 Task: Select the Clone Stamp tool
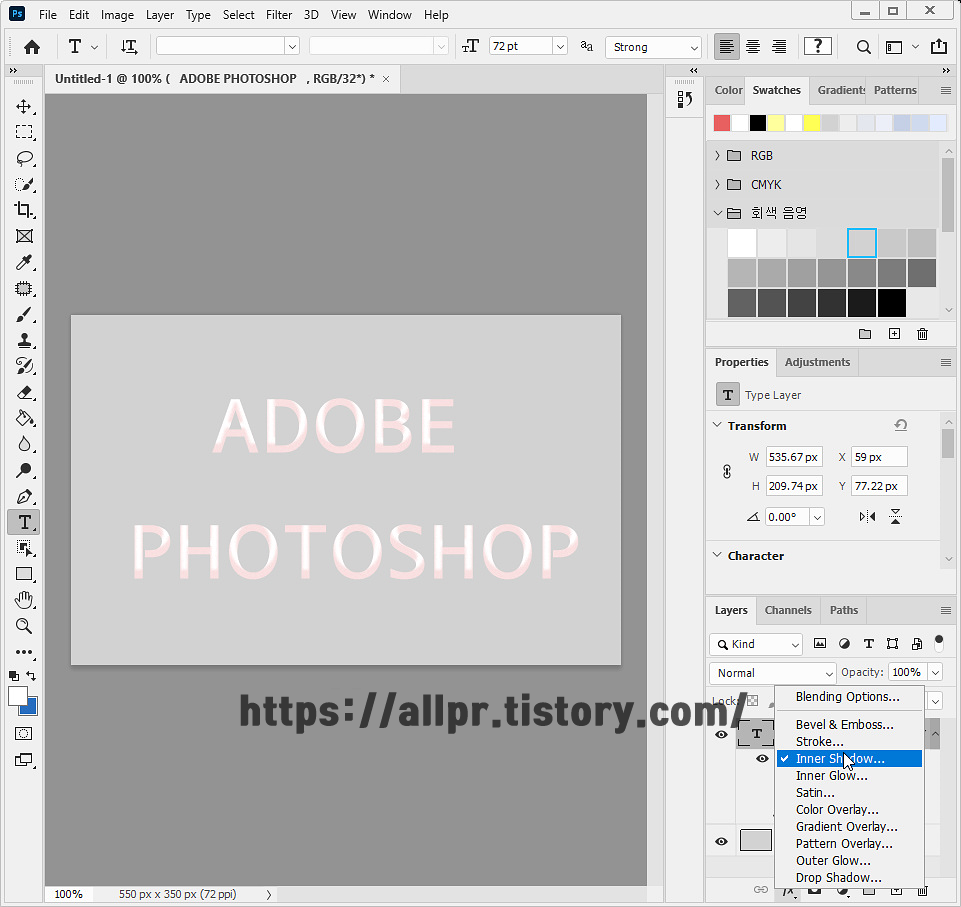point(24,341)
